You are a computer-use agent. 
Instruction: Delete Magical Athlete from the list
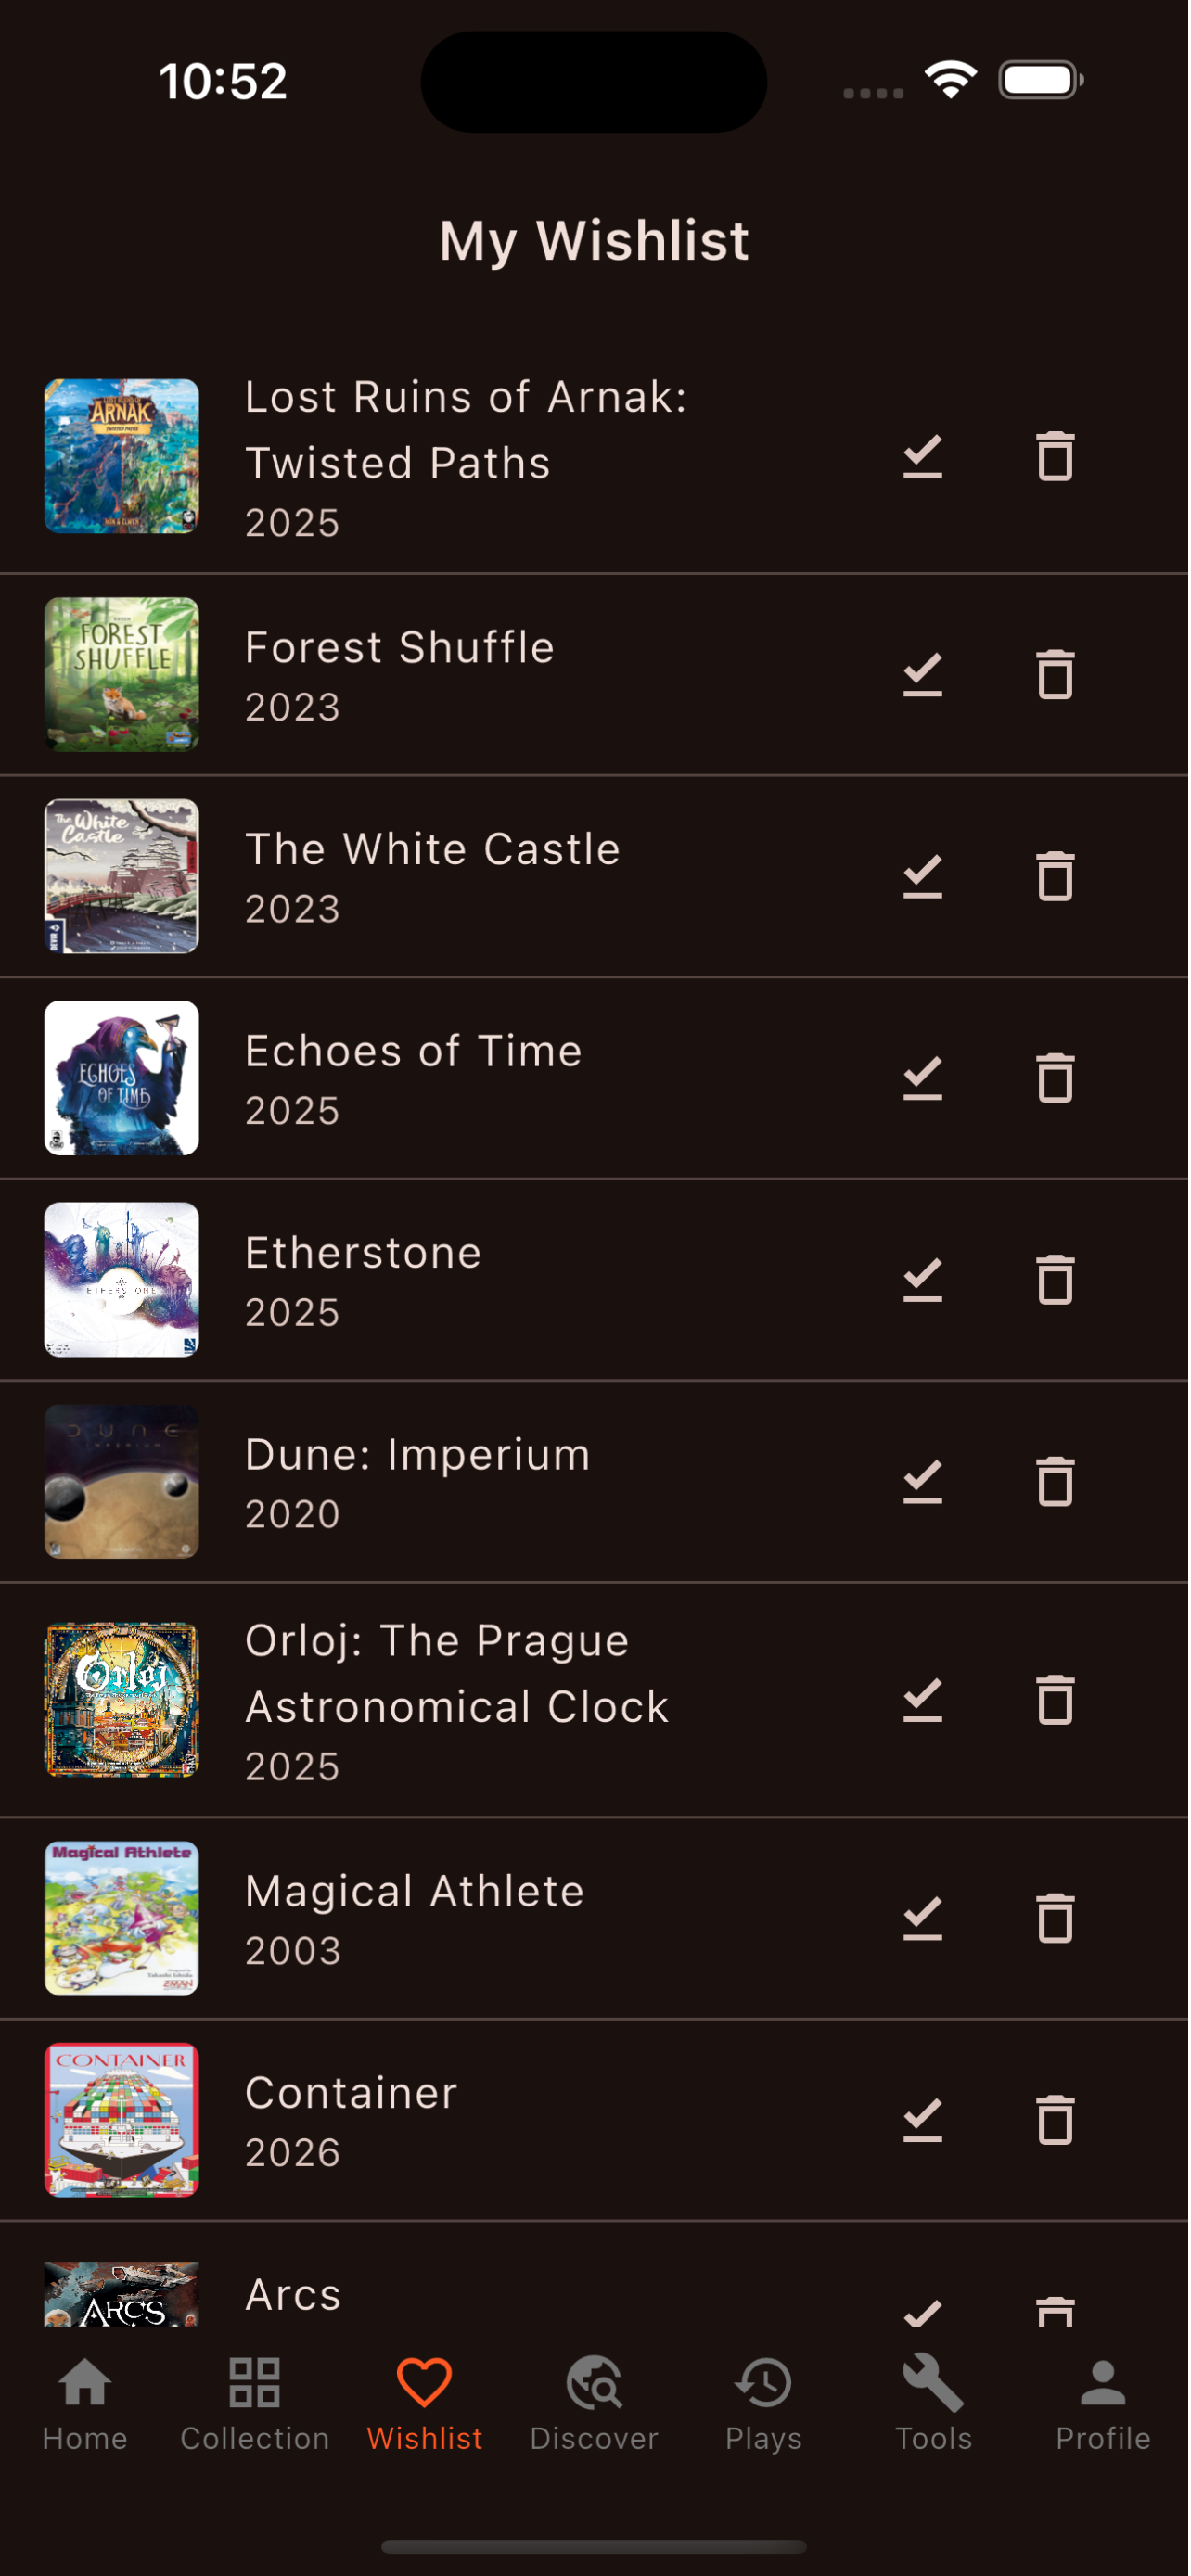[x=1055, y=1919]
